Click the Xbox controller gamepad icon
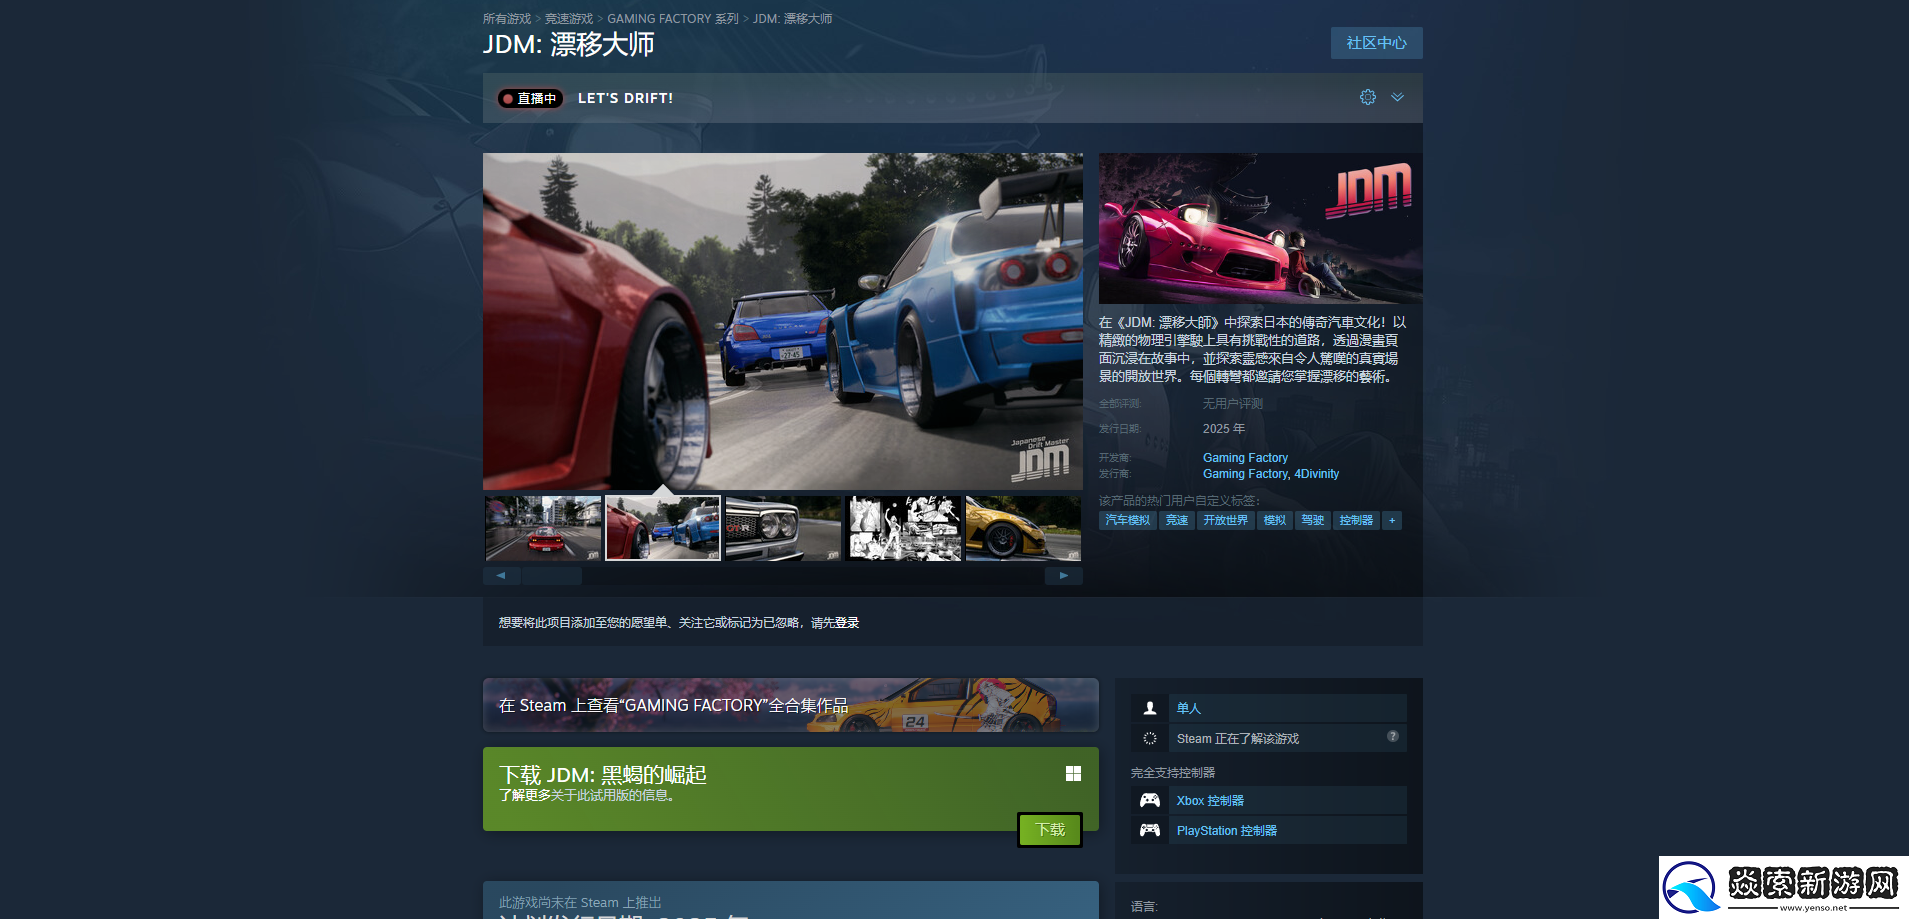 1150,800
